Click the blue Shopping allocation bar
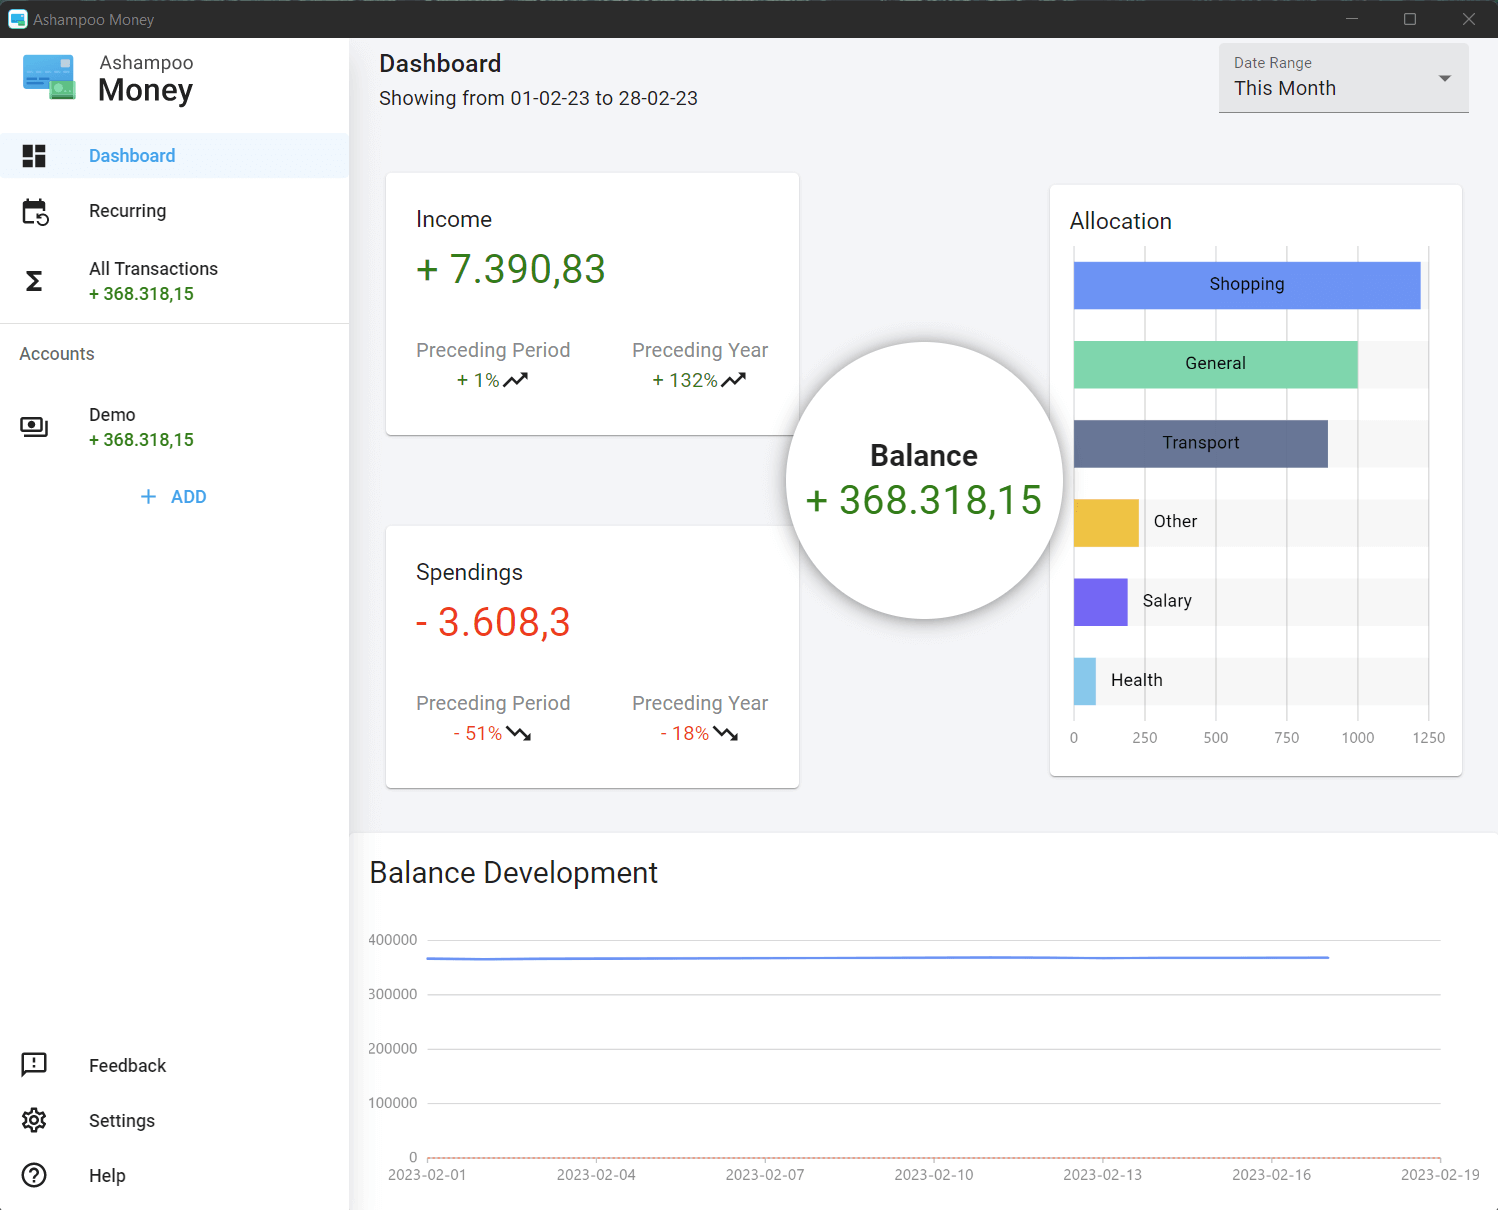The width and height of the screenshot is (1498, 1210). click(1246, 285)
